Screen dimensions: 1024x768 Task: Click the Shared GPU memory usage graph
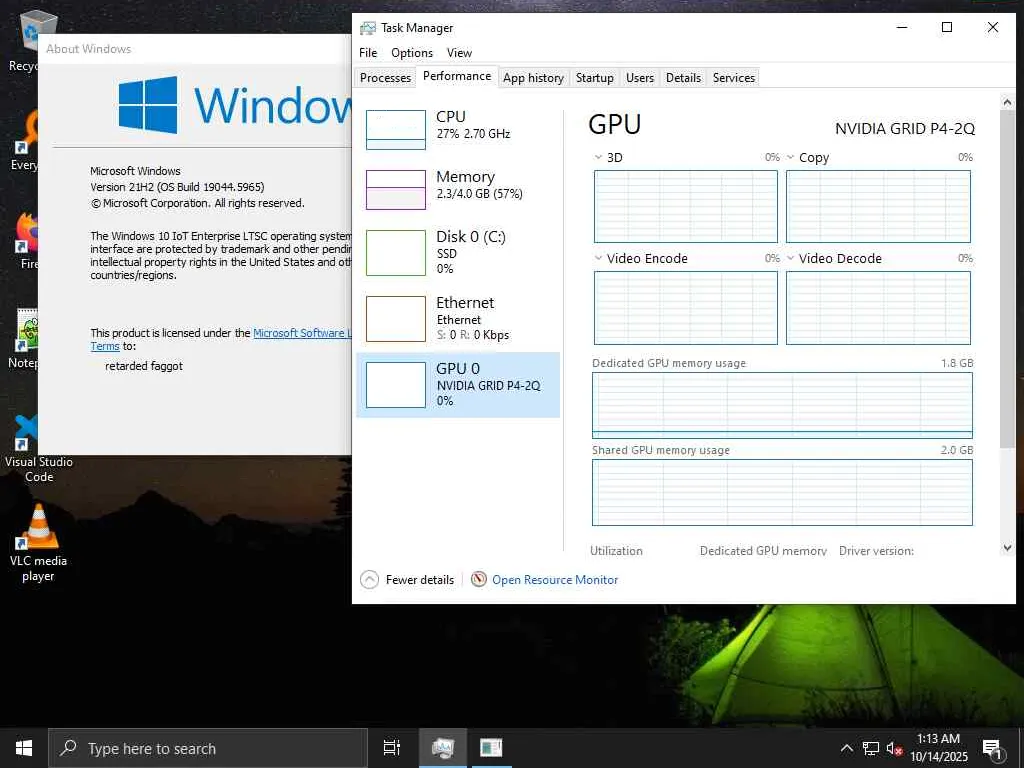(782, 492)
